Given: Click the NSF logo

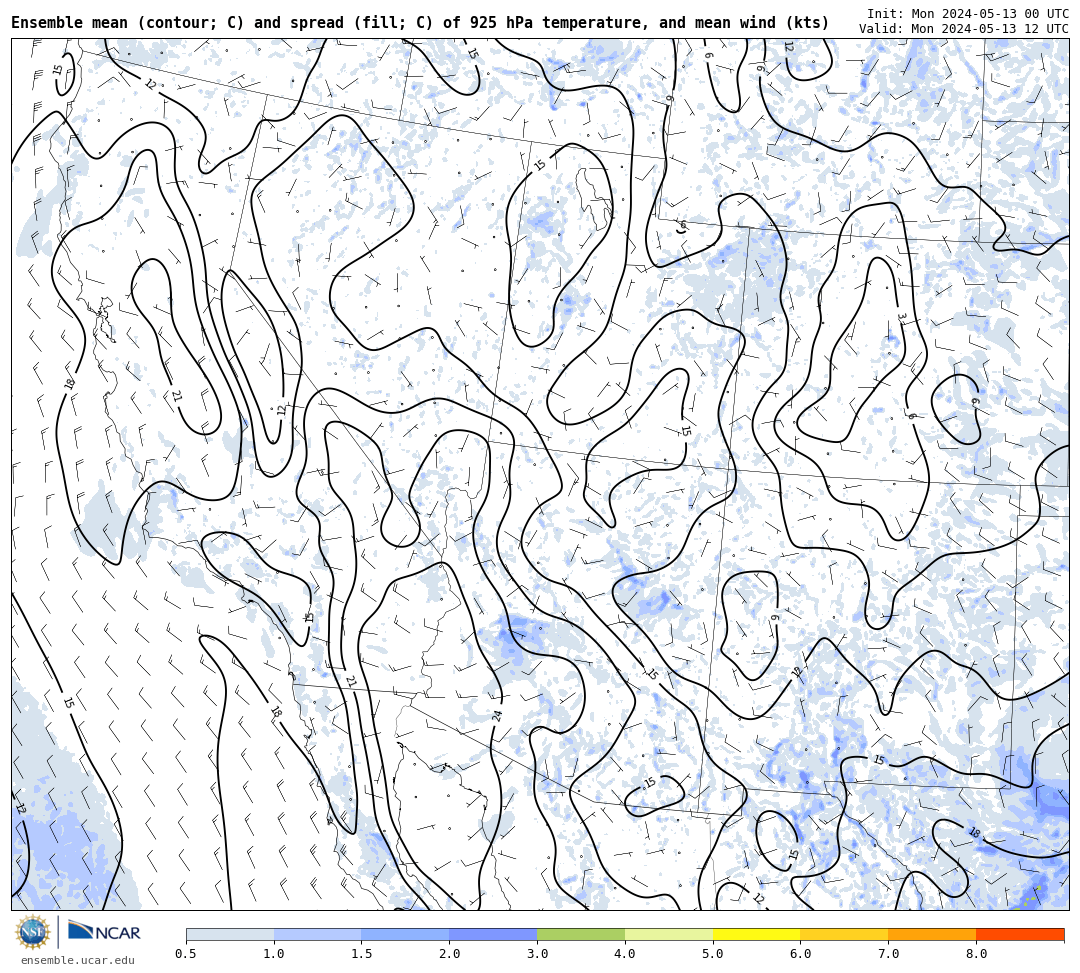Looking at the screenshot, I should coord(33,933).
